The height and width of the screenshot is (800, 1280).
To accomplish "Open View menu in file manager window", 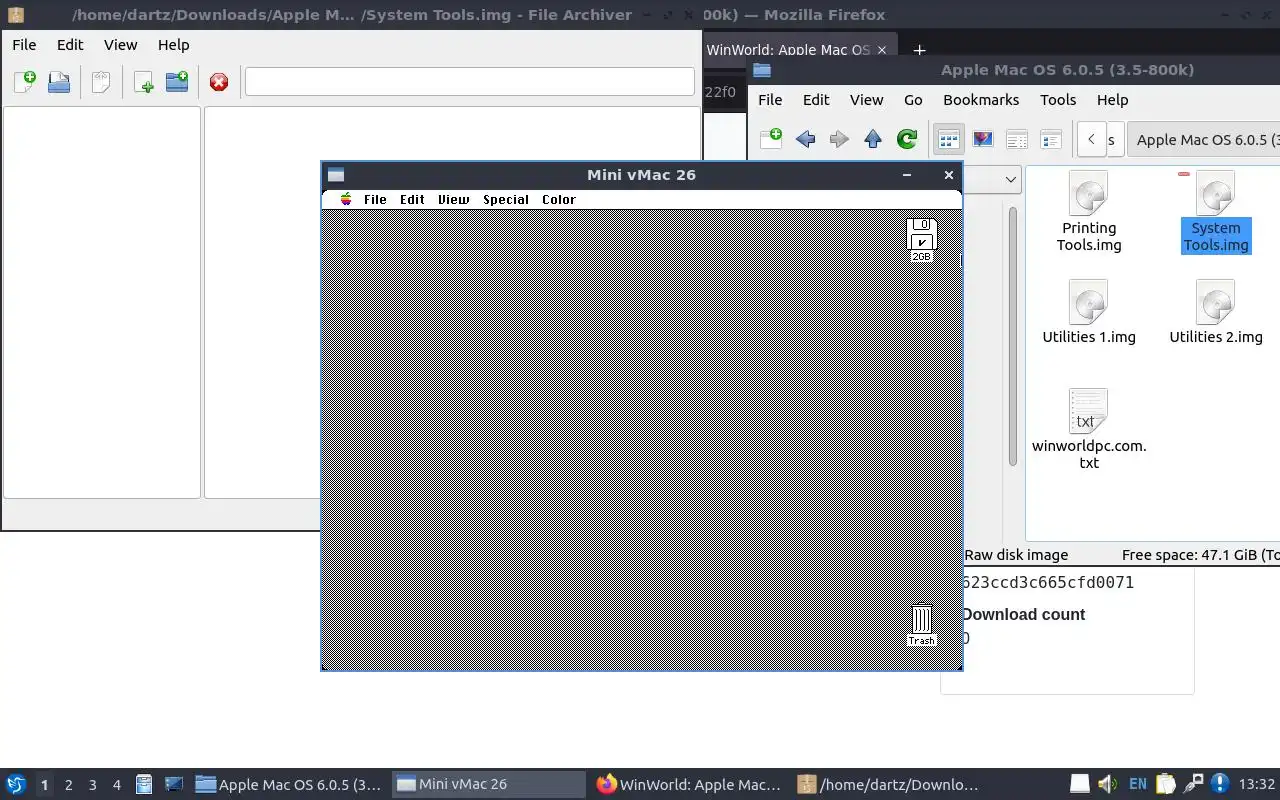I will [866, 100].
